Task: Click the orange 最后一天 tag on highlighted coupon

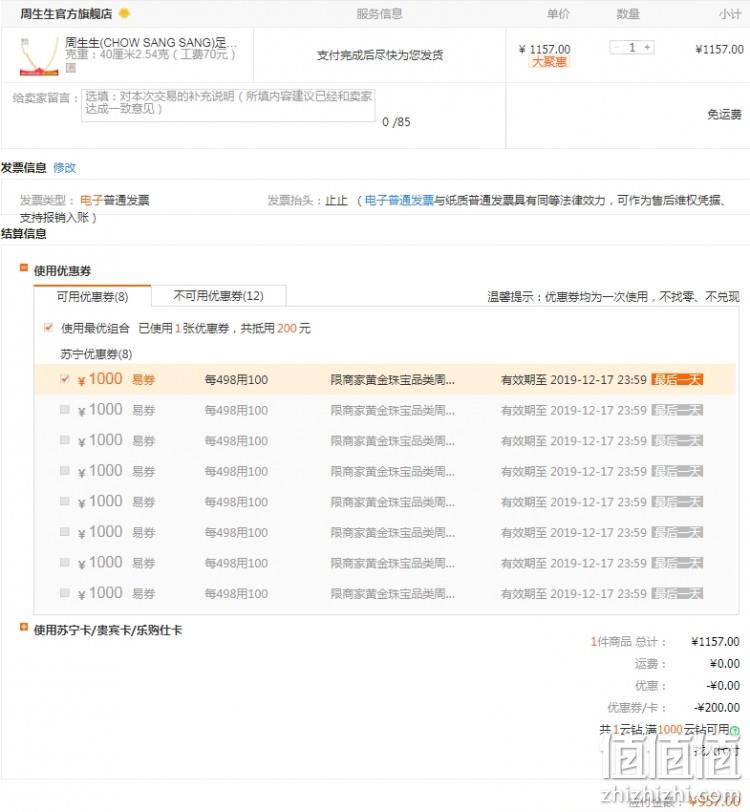Action: point(677,380)
